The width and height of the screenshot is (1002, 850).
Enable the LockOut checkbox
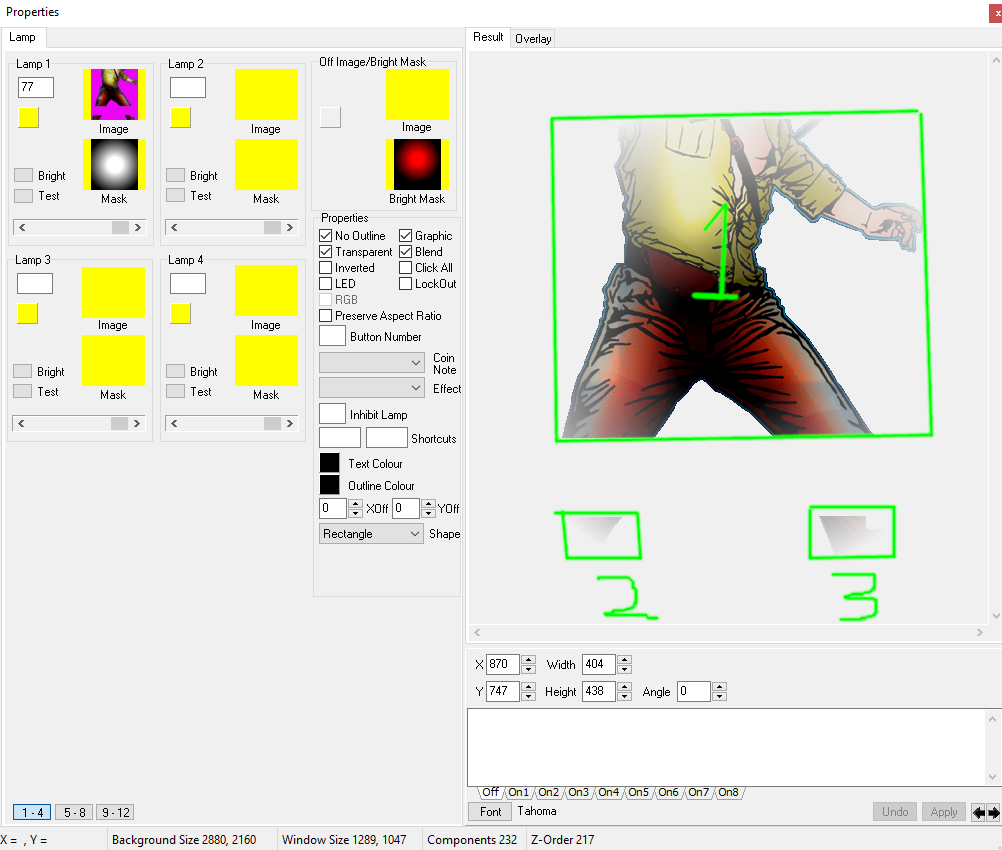click(x=406, y=284)
